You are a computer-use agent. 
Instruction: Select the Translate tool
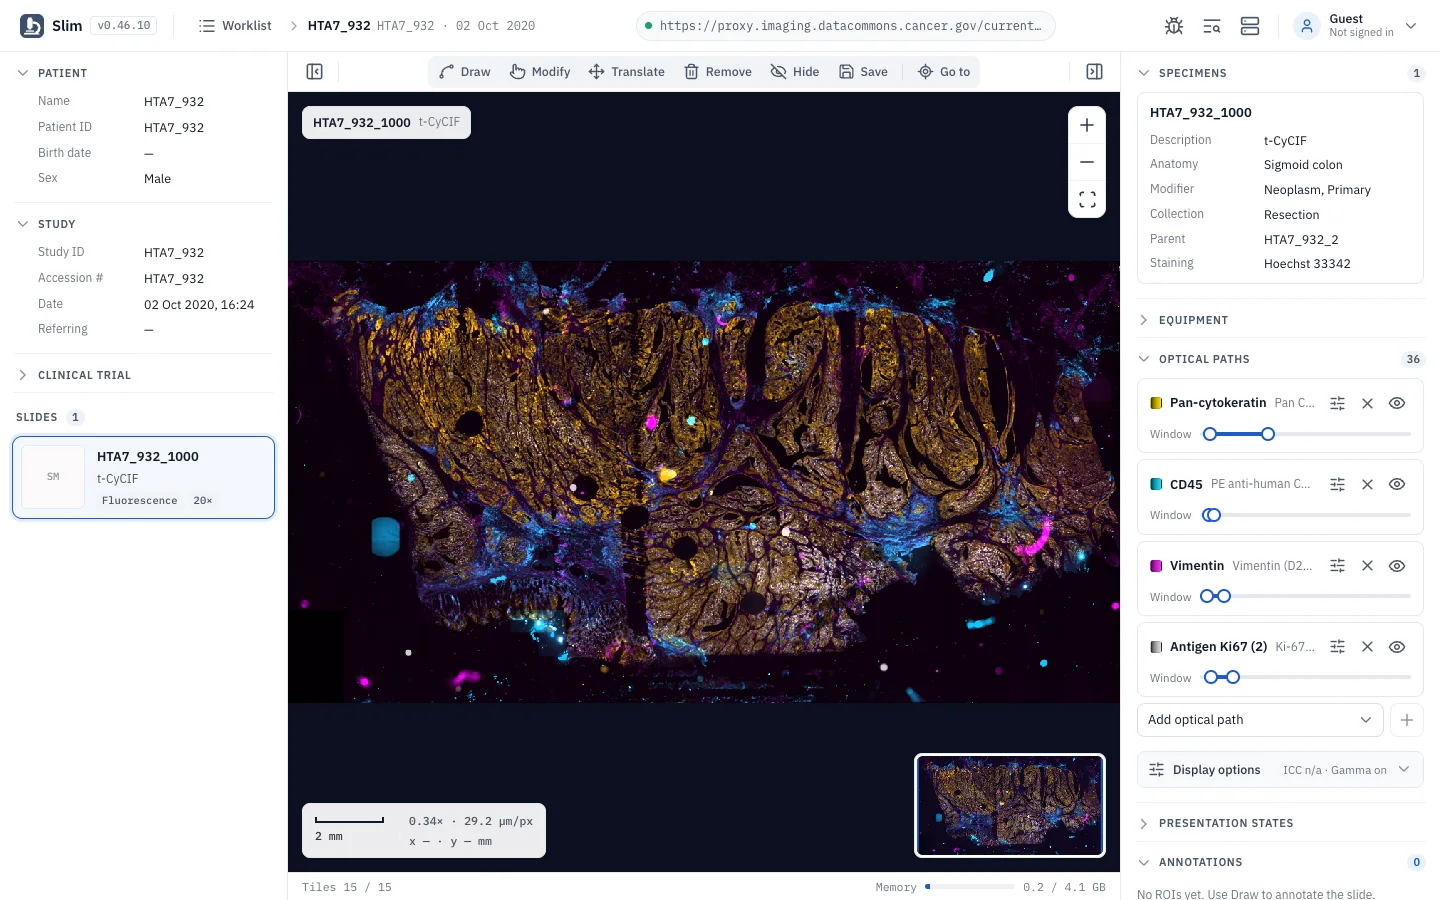point(627,72)
